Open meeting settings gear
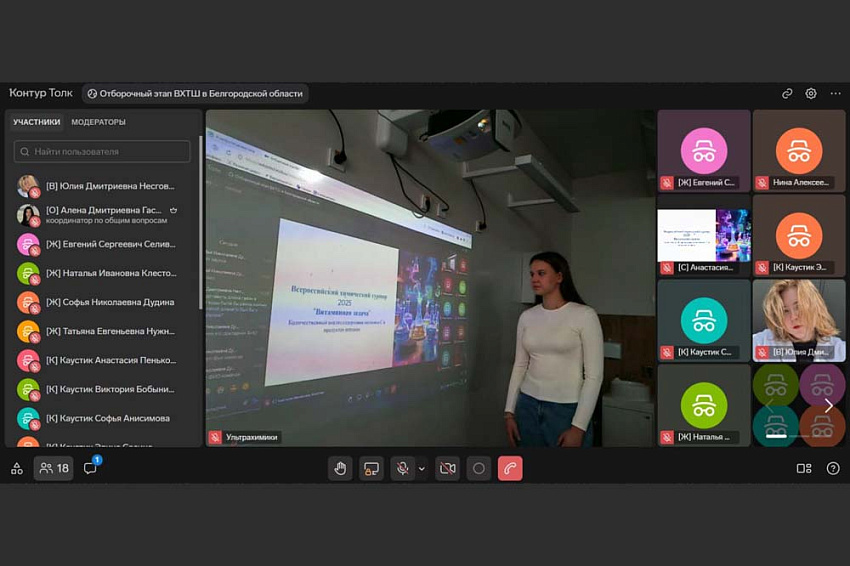Screen dimensions: 850x566 click(811, 93)
